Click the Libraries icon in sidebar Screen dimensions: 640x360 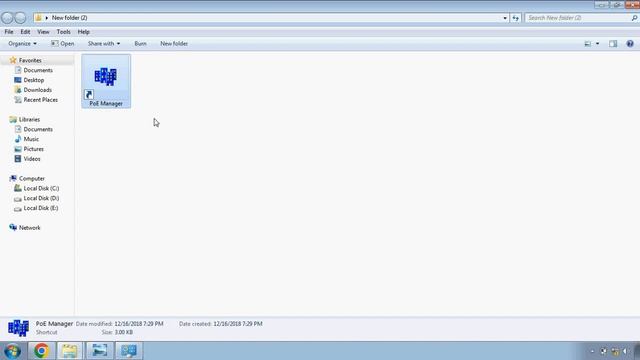coord(13,119)
